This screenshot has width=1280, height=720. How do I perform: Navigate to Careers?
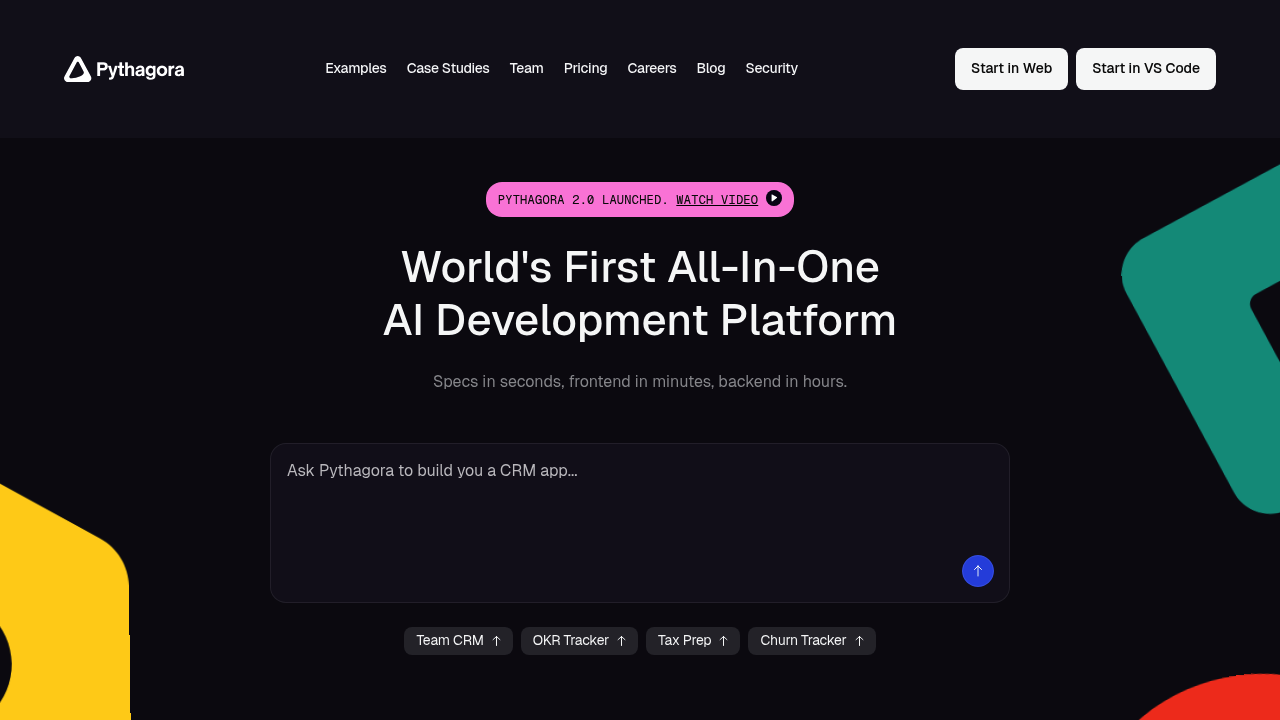click(x=652, y=69)
